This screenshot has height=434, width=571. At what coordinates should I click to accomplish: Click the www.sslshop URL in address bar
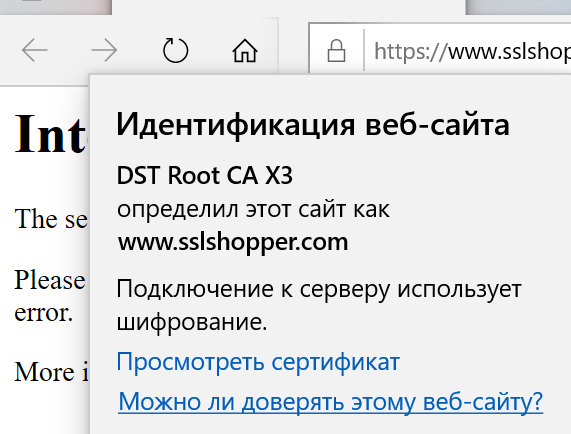click(509, 51)
